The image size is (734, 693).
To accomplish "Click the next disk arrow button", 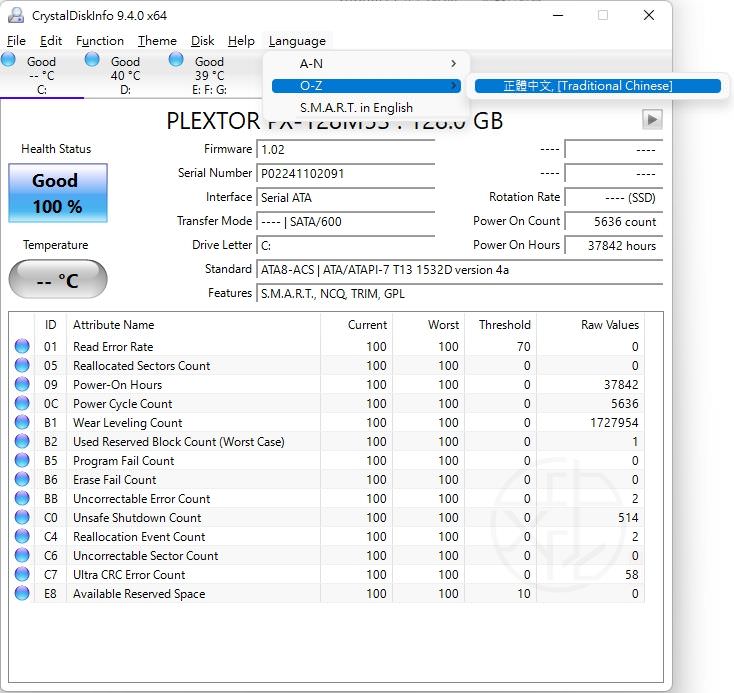I will pyautogui.click(x=652, y=120).
